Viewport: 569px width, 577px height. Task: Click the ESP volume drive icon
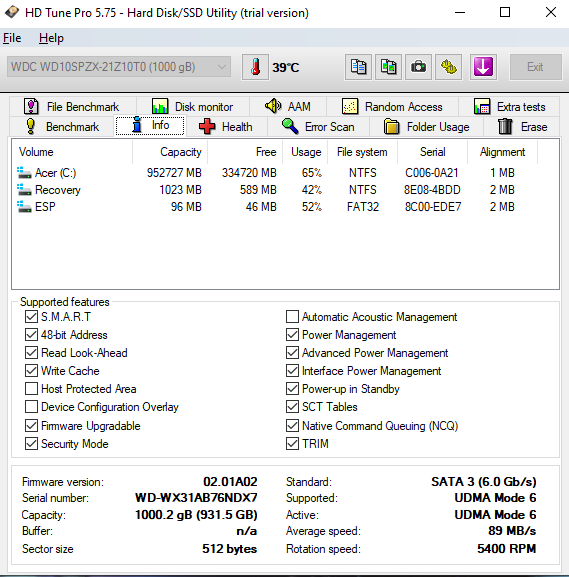pyautogui.click(x=24, y=207)
